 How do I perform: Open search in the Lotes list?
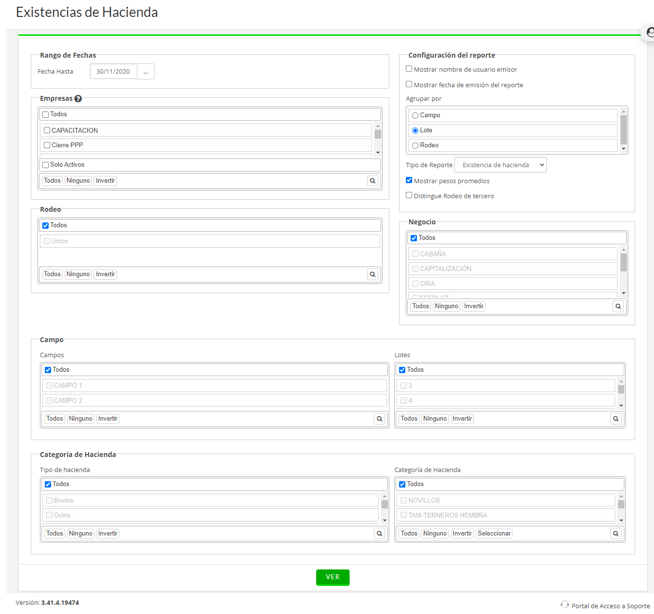(x=616, y=418)
